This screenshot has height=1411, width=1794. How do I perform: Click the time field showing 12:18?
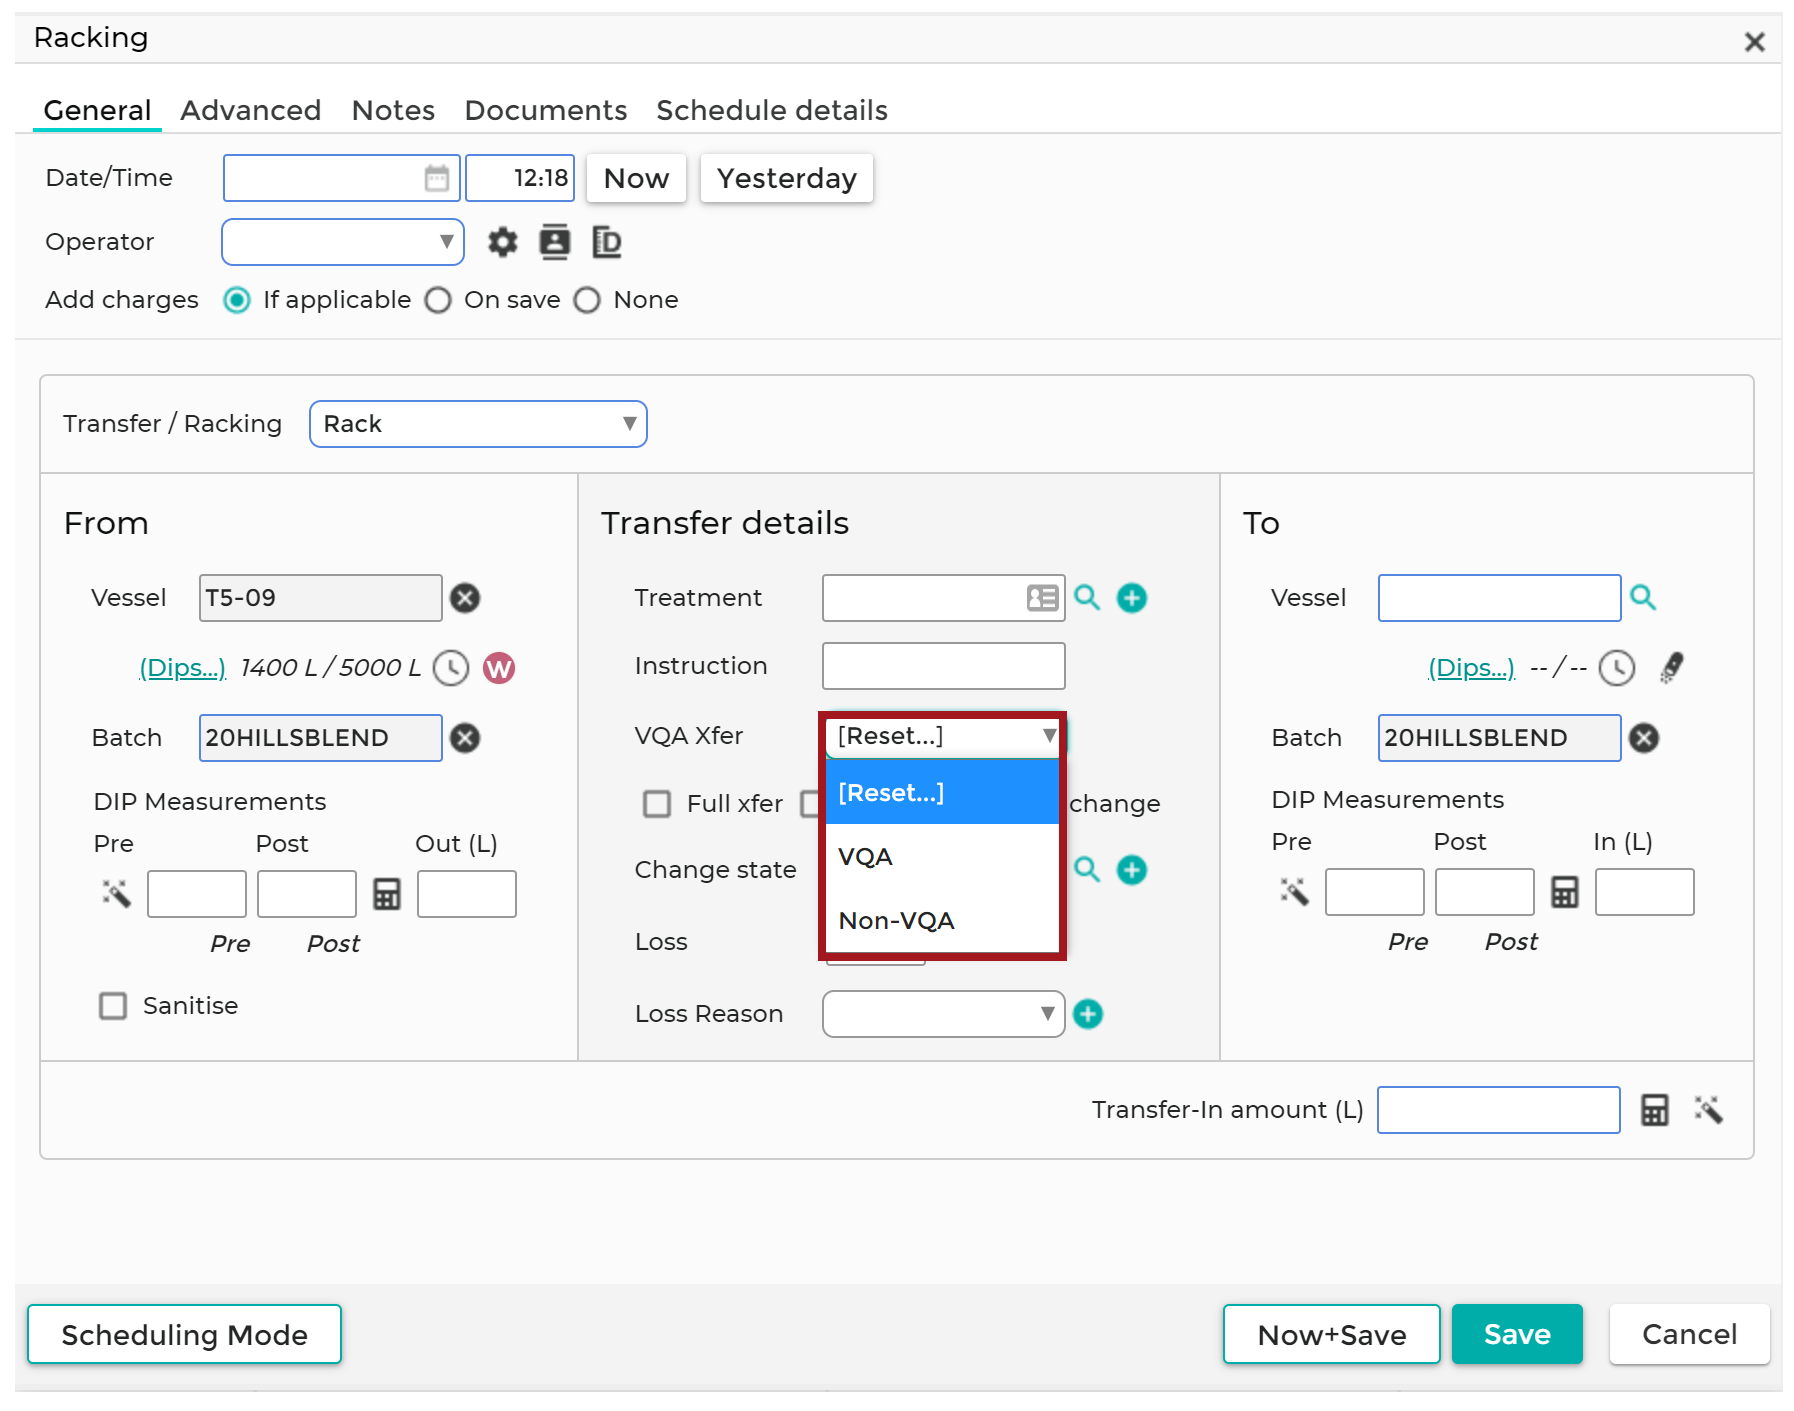520,178
